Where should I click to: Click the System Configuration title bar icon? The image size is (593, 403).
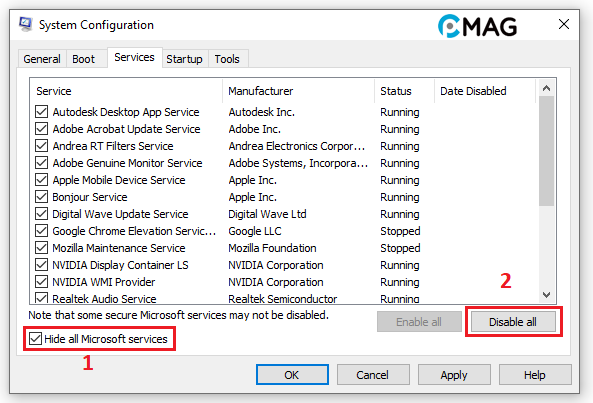26,25
